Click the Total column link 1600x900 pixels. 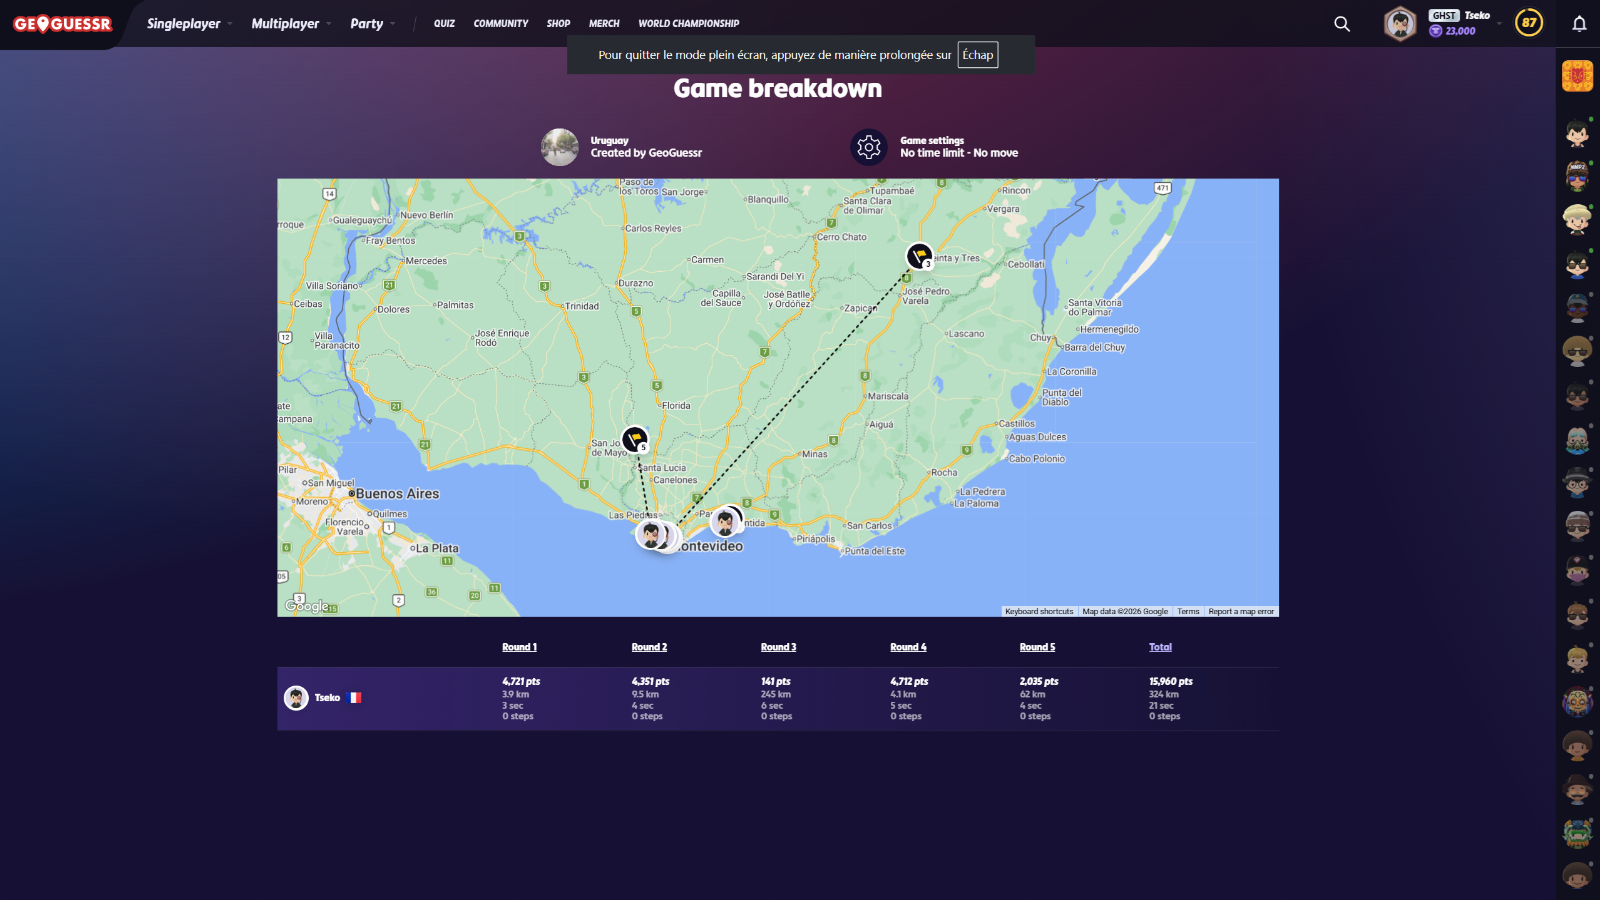pyautogui.click(x=1160, y=647)
